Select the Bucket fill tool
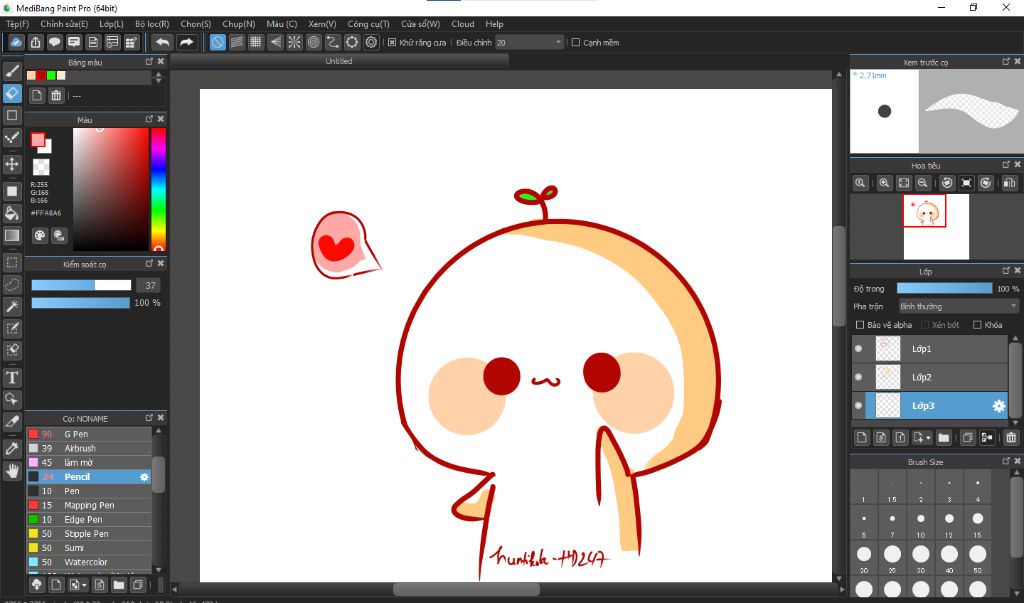 [x=12, y=213]
